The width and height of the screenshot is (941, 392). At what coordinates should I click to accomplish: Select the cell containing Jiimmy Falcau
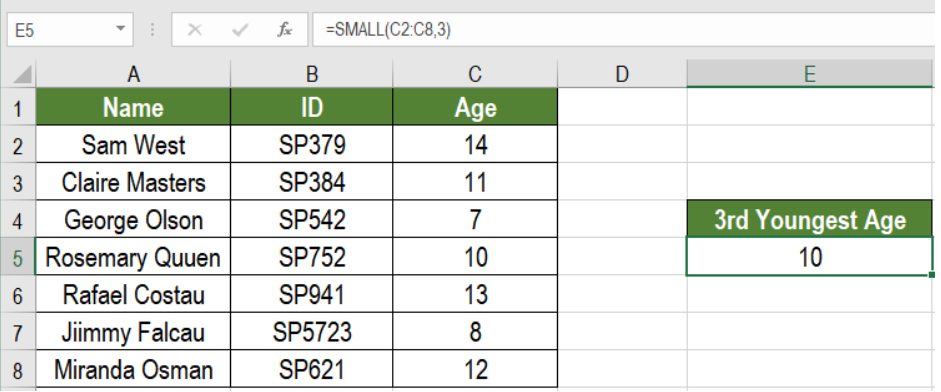(x=133, y=332)
